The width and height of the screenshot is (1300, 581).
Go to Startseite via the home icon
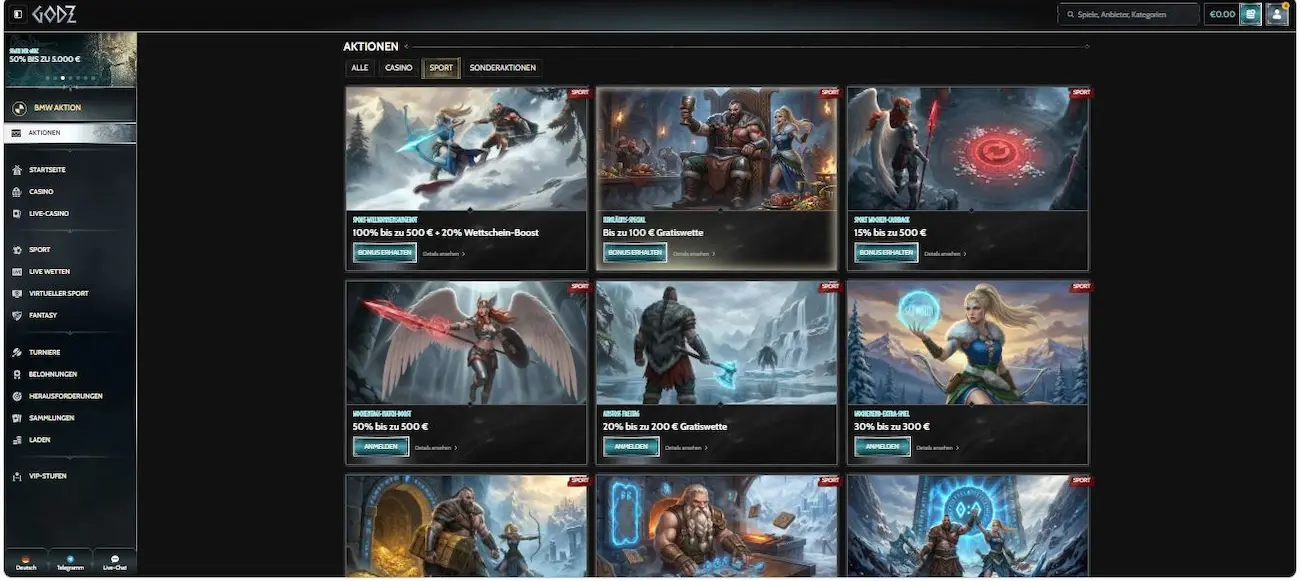click(x=17, y=170)
